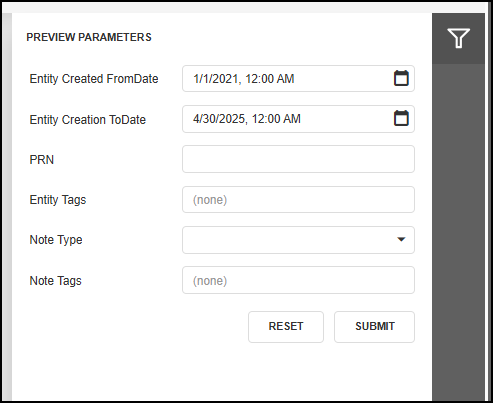This screenshot has height=403, width=493.
Task: Expand the Note Type dropdown arrow
Action: point(401,239)
